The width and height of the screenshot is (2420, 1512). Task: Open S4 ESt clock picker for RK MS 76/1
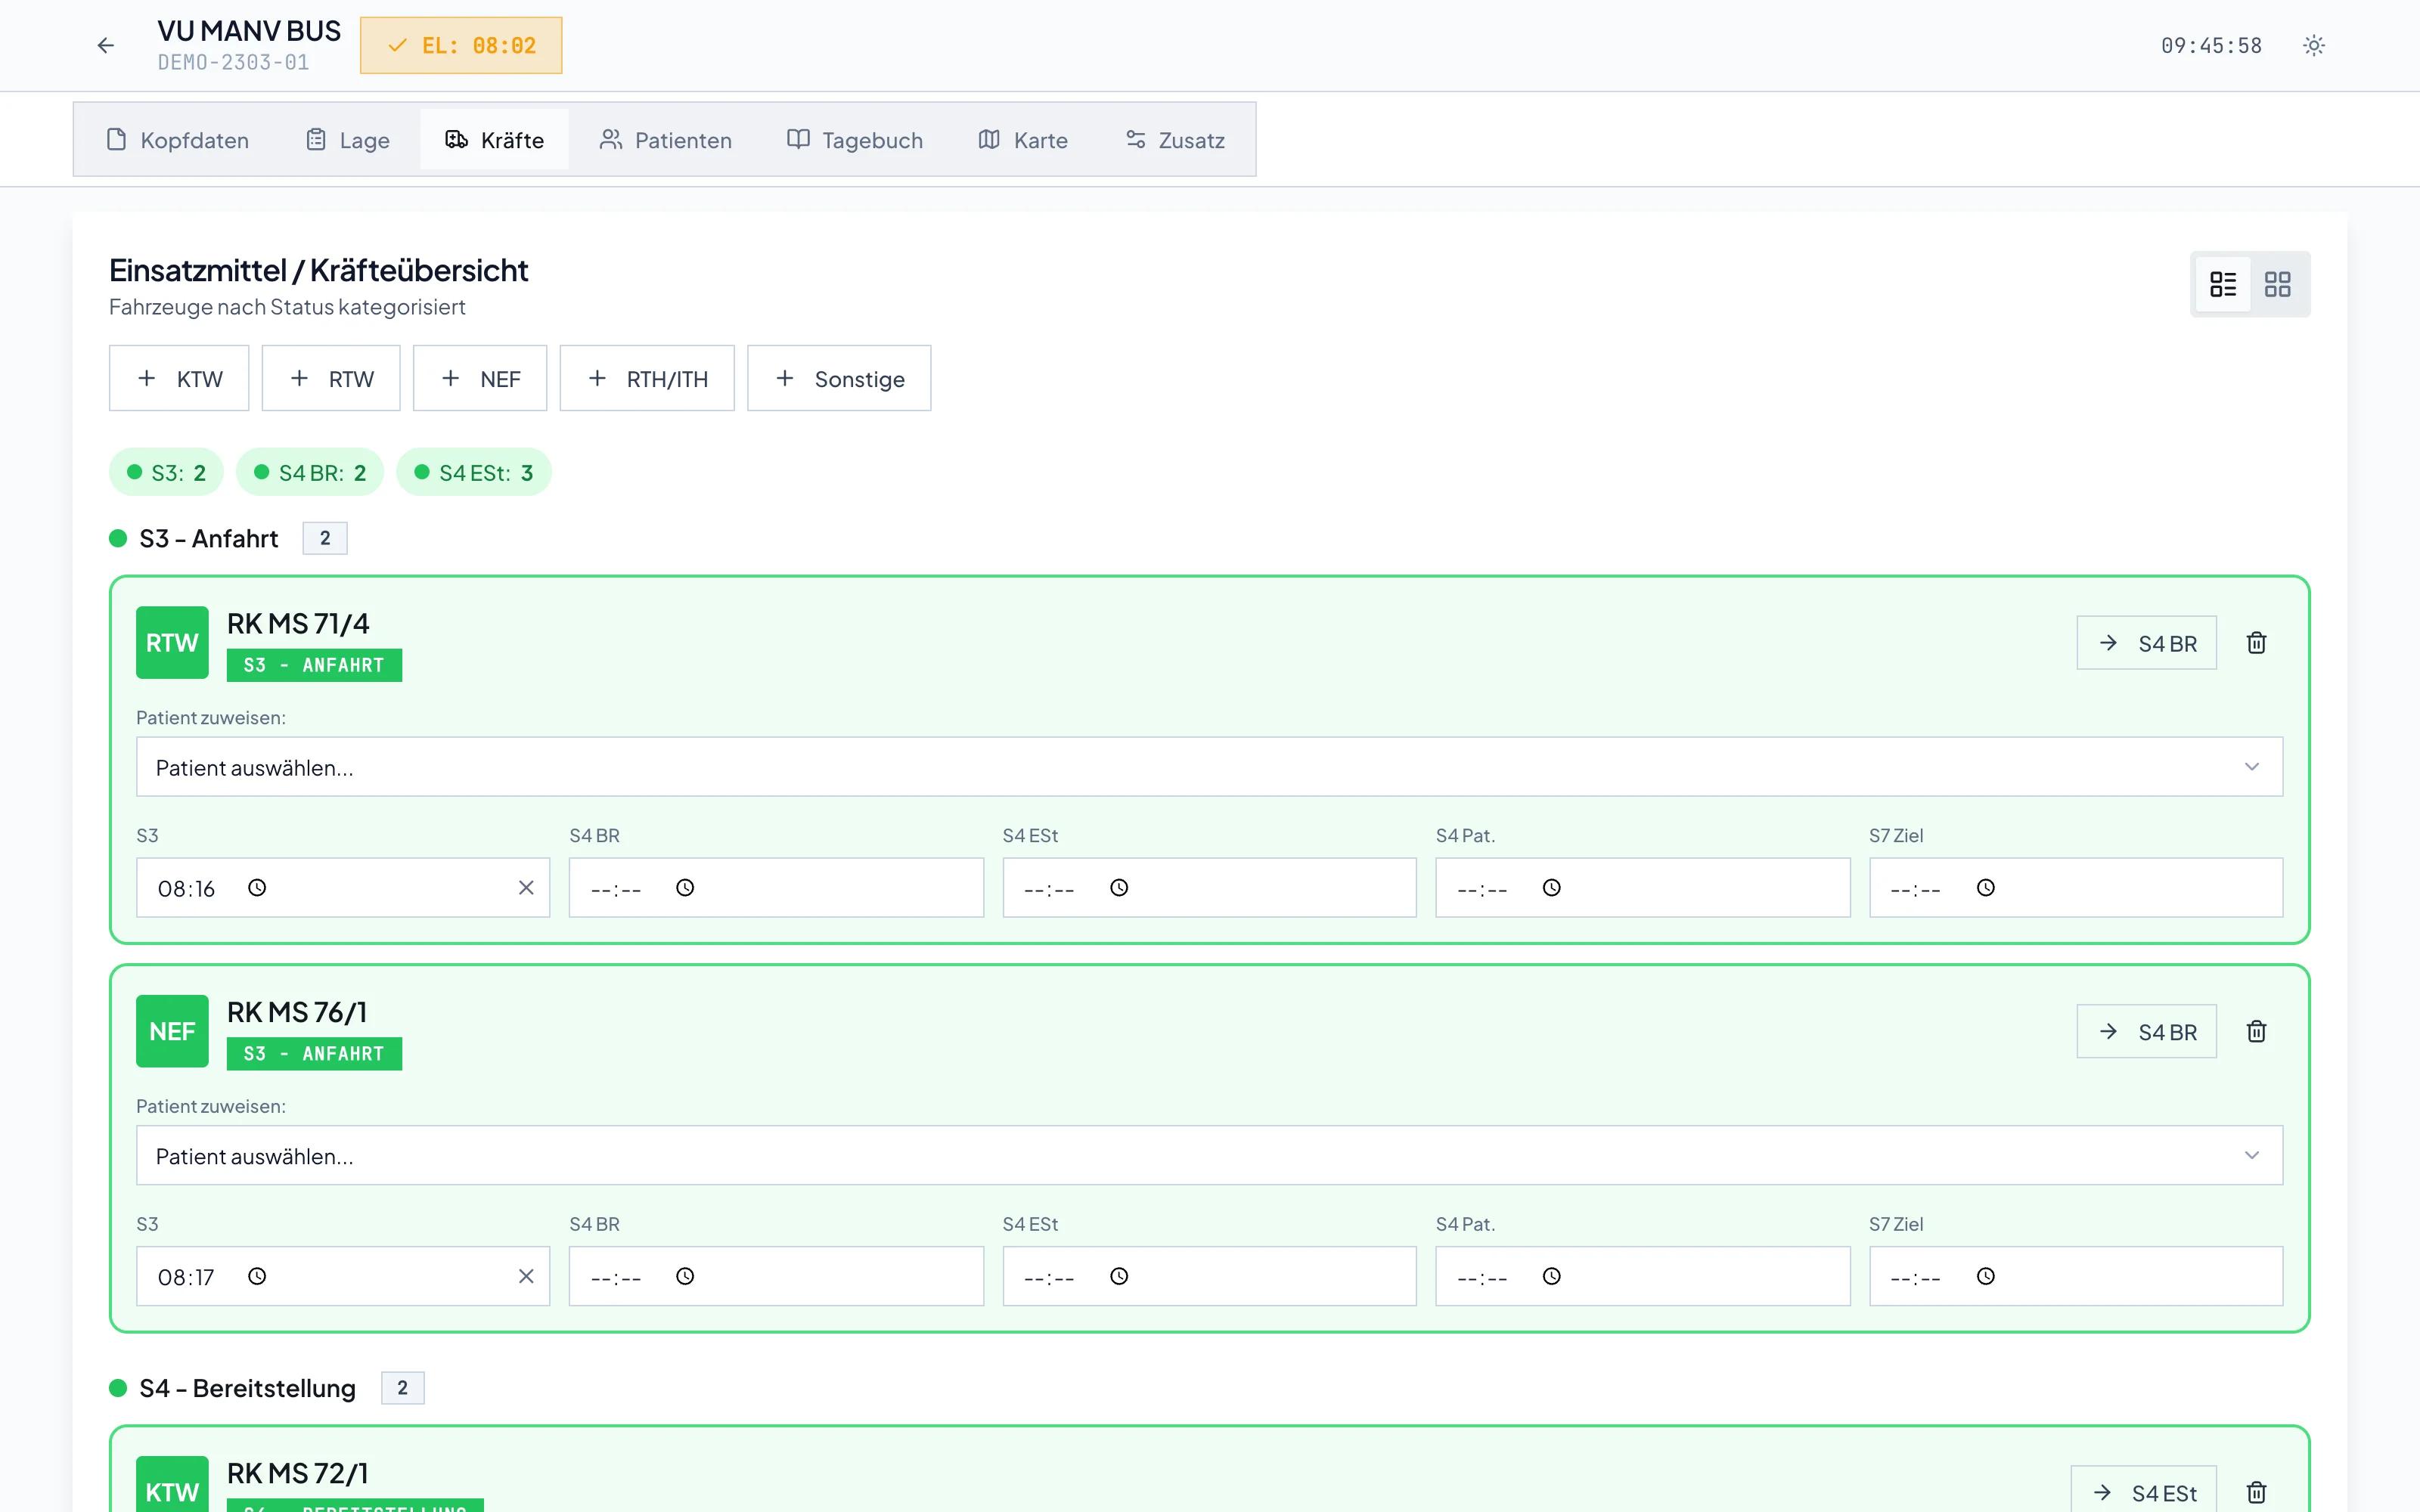point(1119,1276)
